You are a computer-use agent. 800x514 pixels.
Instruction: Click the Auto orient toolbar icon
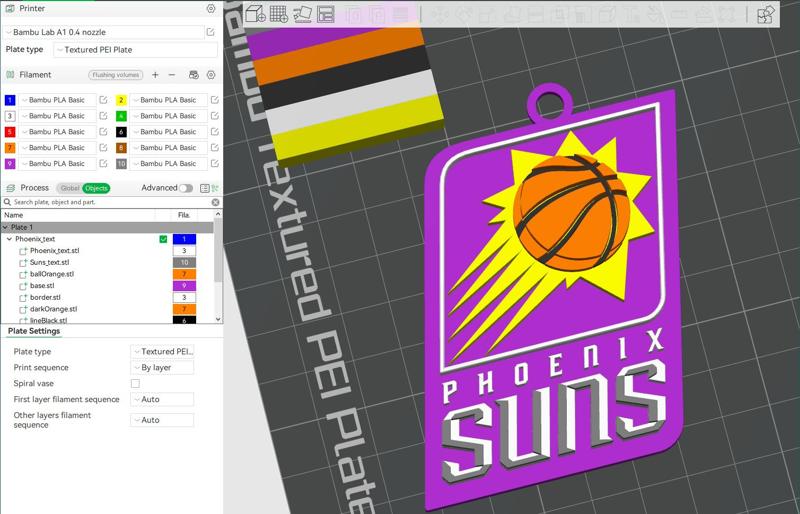click(303, 14)
